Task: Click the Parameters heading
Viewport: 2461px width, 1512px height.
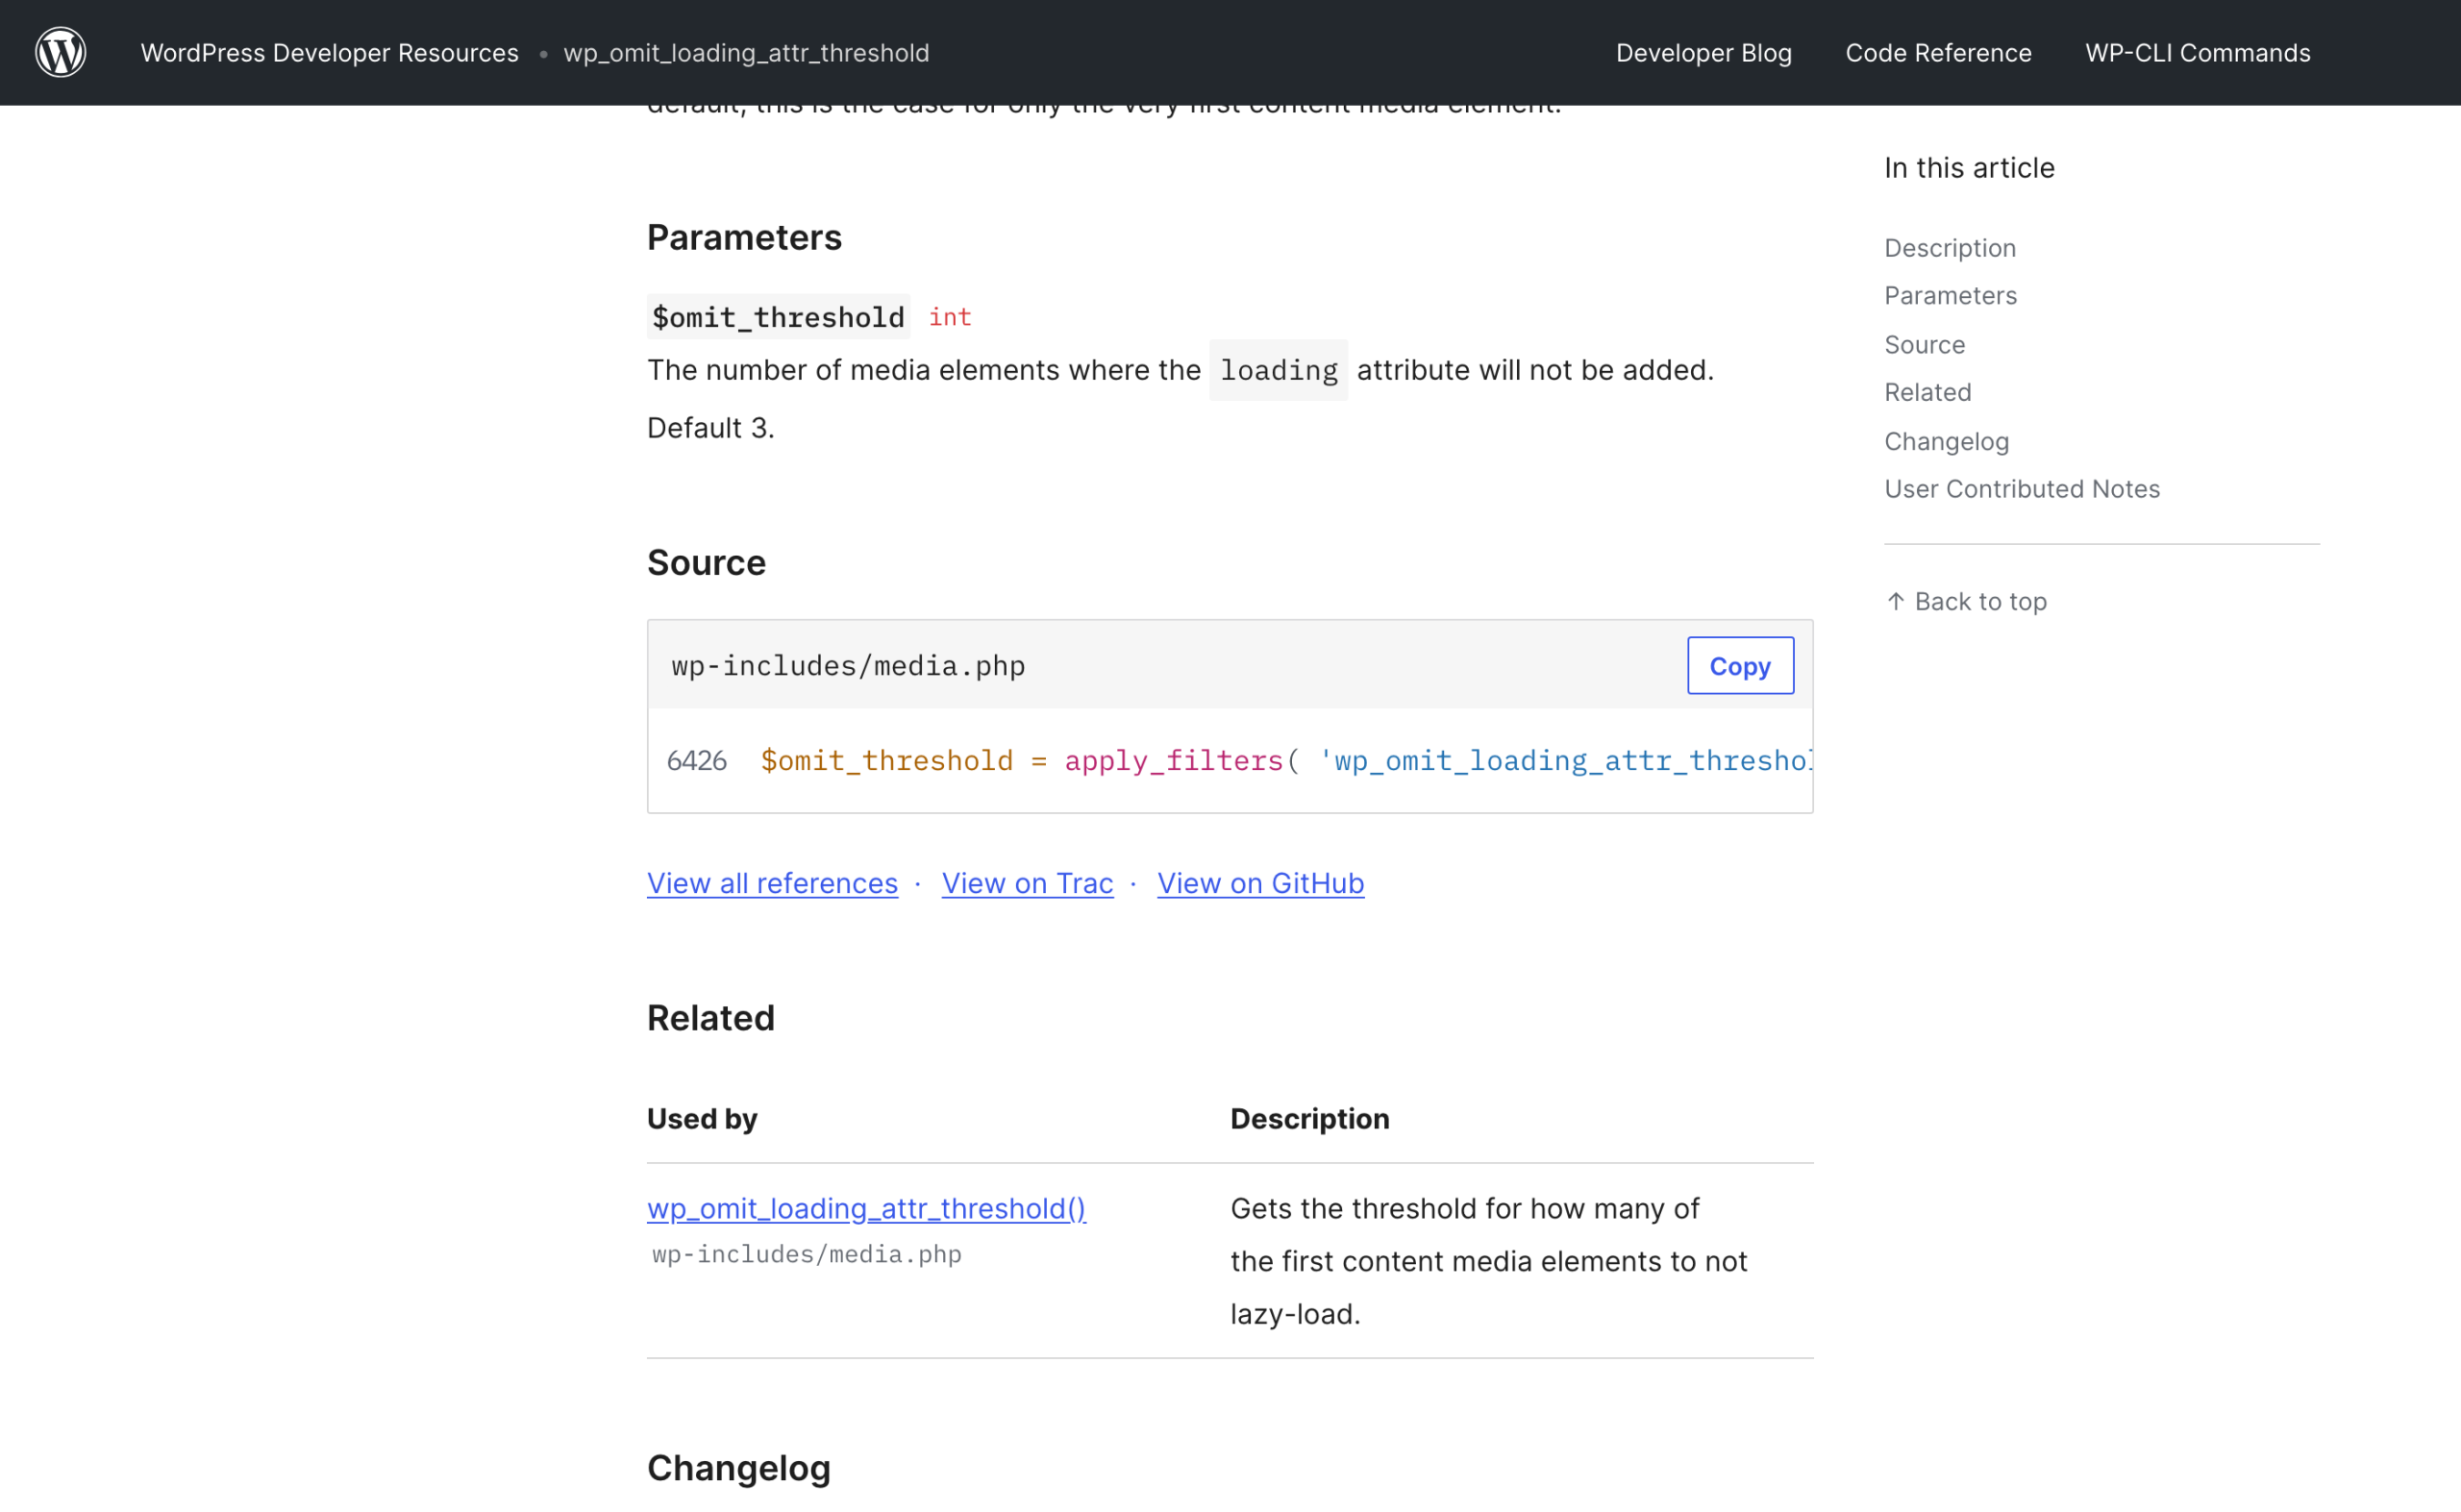Action: click(x=744, y=238)
